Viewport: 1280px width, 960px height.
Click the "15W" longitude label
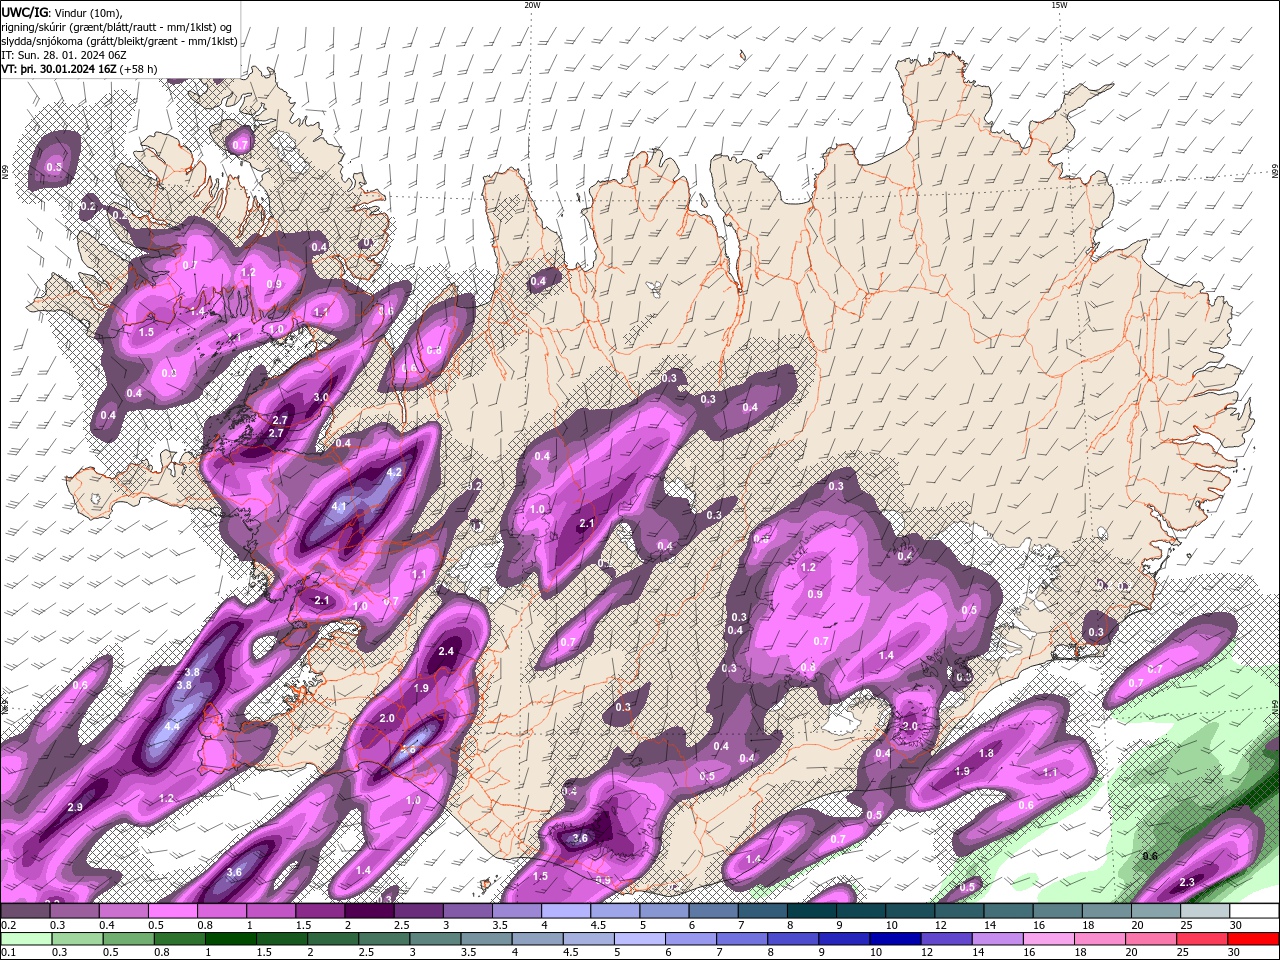tap(1059, 5)
